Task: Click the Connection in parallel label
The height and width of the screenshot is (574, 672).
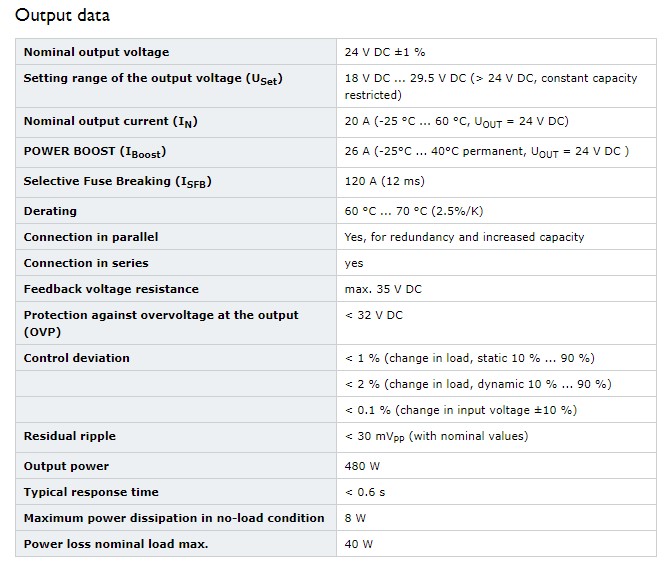Action: click(91, 237)
